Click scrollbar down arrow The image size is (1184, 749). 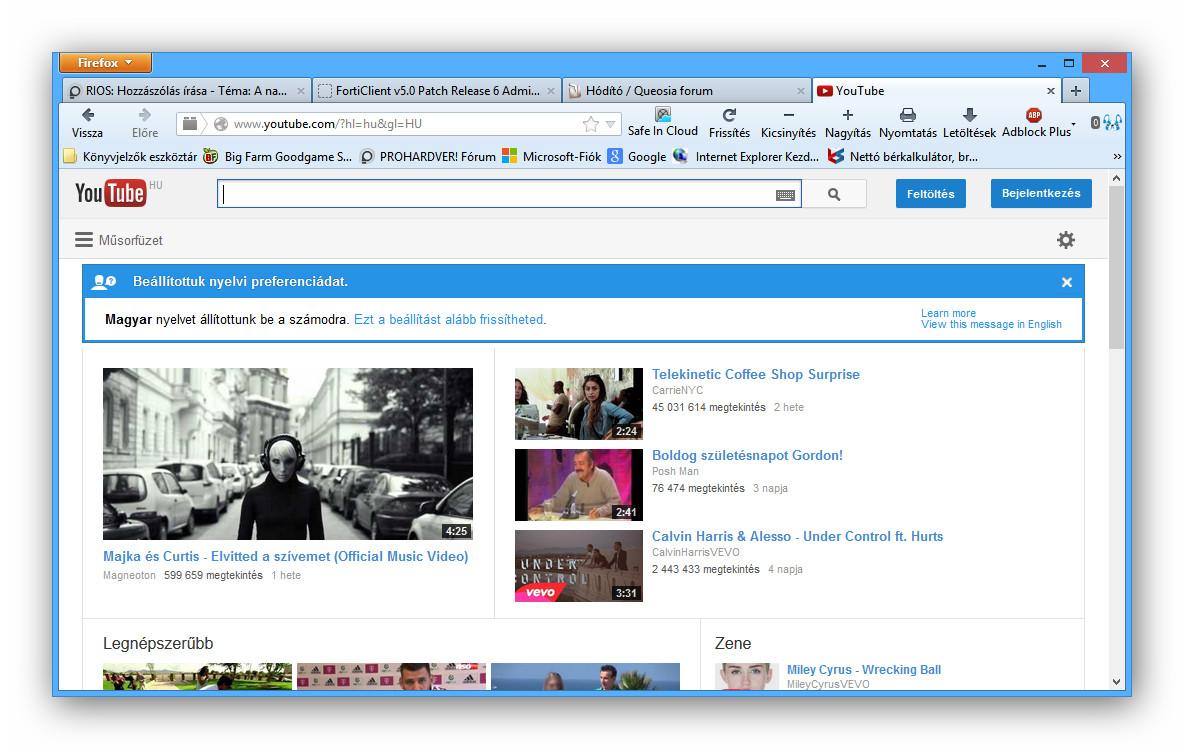tap(1116, 682)
